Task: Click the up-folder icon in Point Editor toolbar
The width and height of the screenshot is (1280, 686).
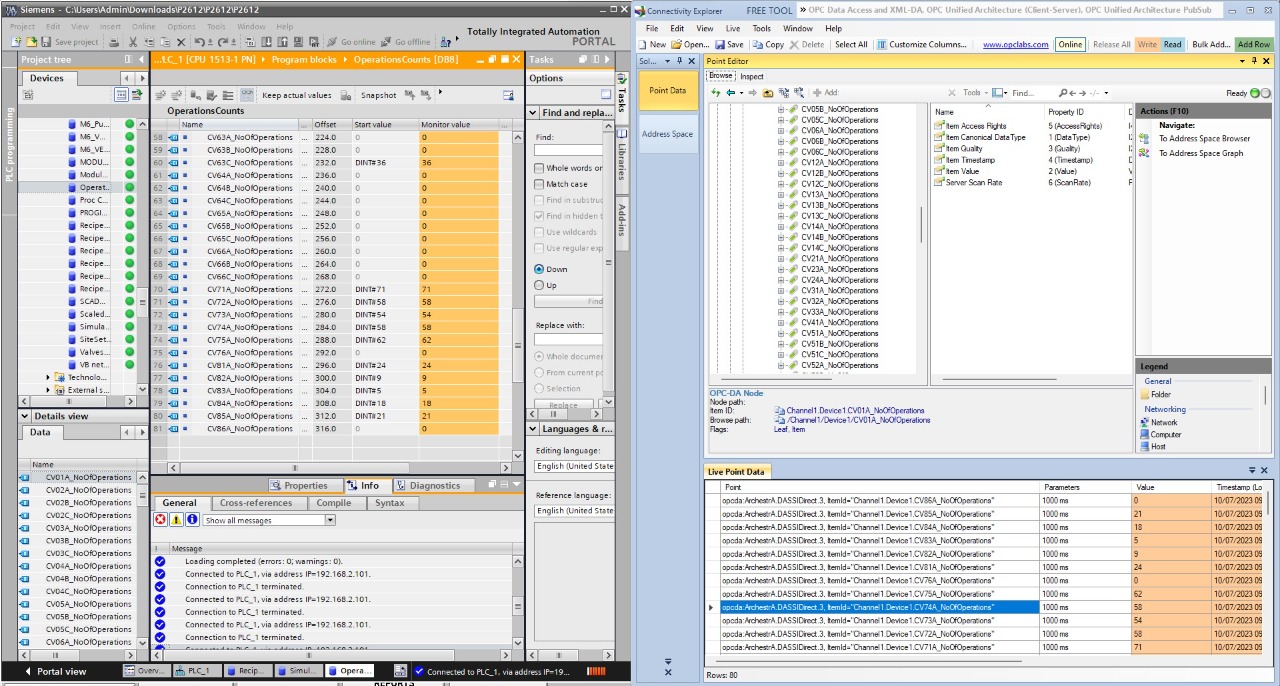Action: click(x=767, y=93)
